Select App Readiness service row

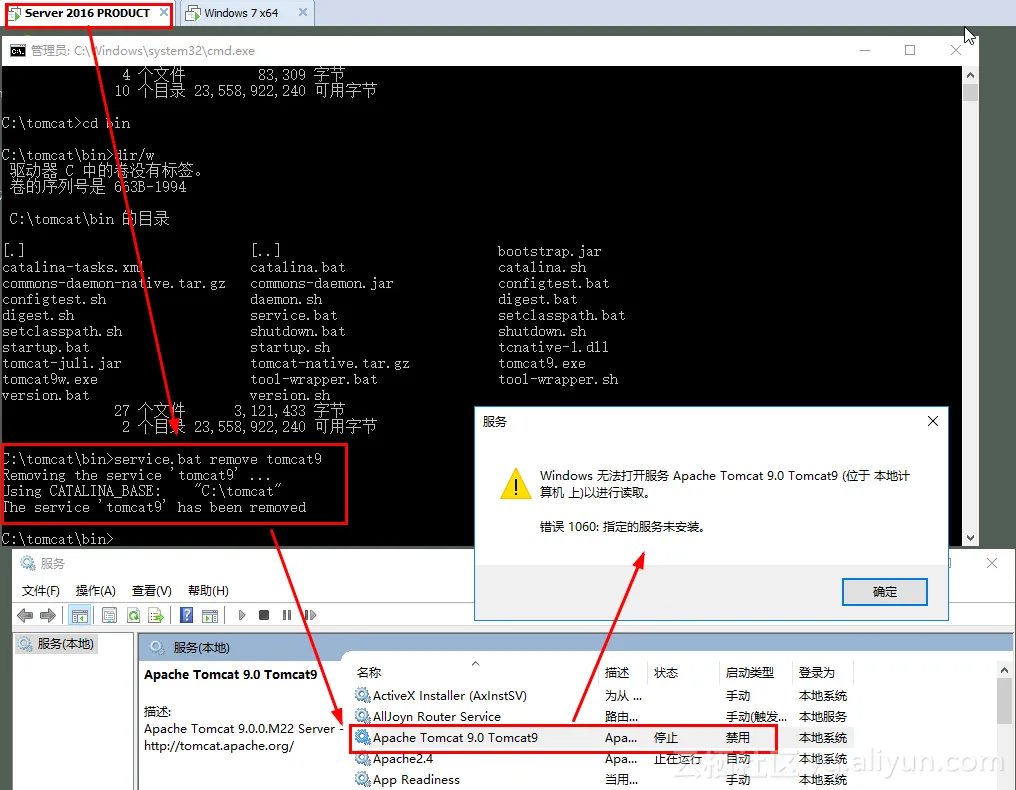coord(416,780)
